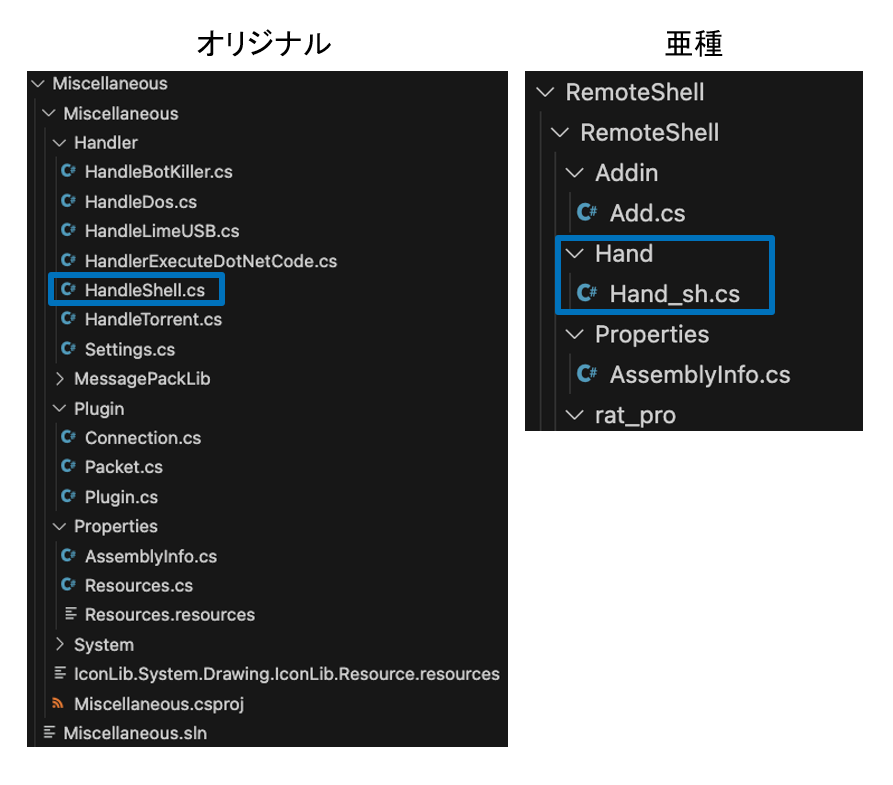Expand the System folder chevron
The width and height of the screenshot is (893, 785).
click(x=59, y=644)
